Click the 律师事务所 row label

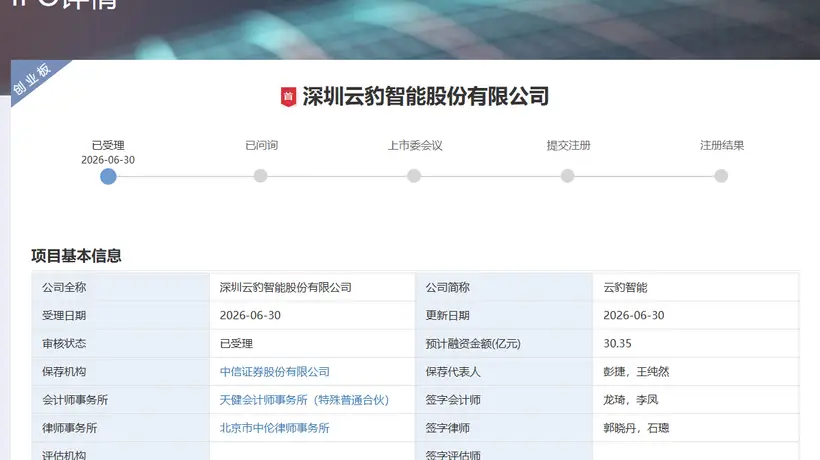click(70, 428)
